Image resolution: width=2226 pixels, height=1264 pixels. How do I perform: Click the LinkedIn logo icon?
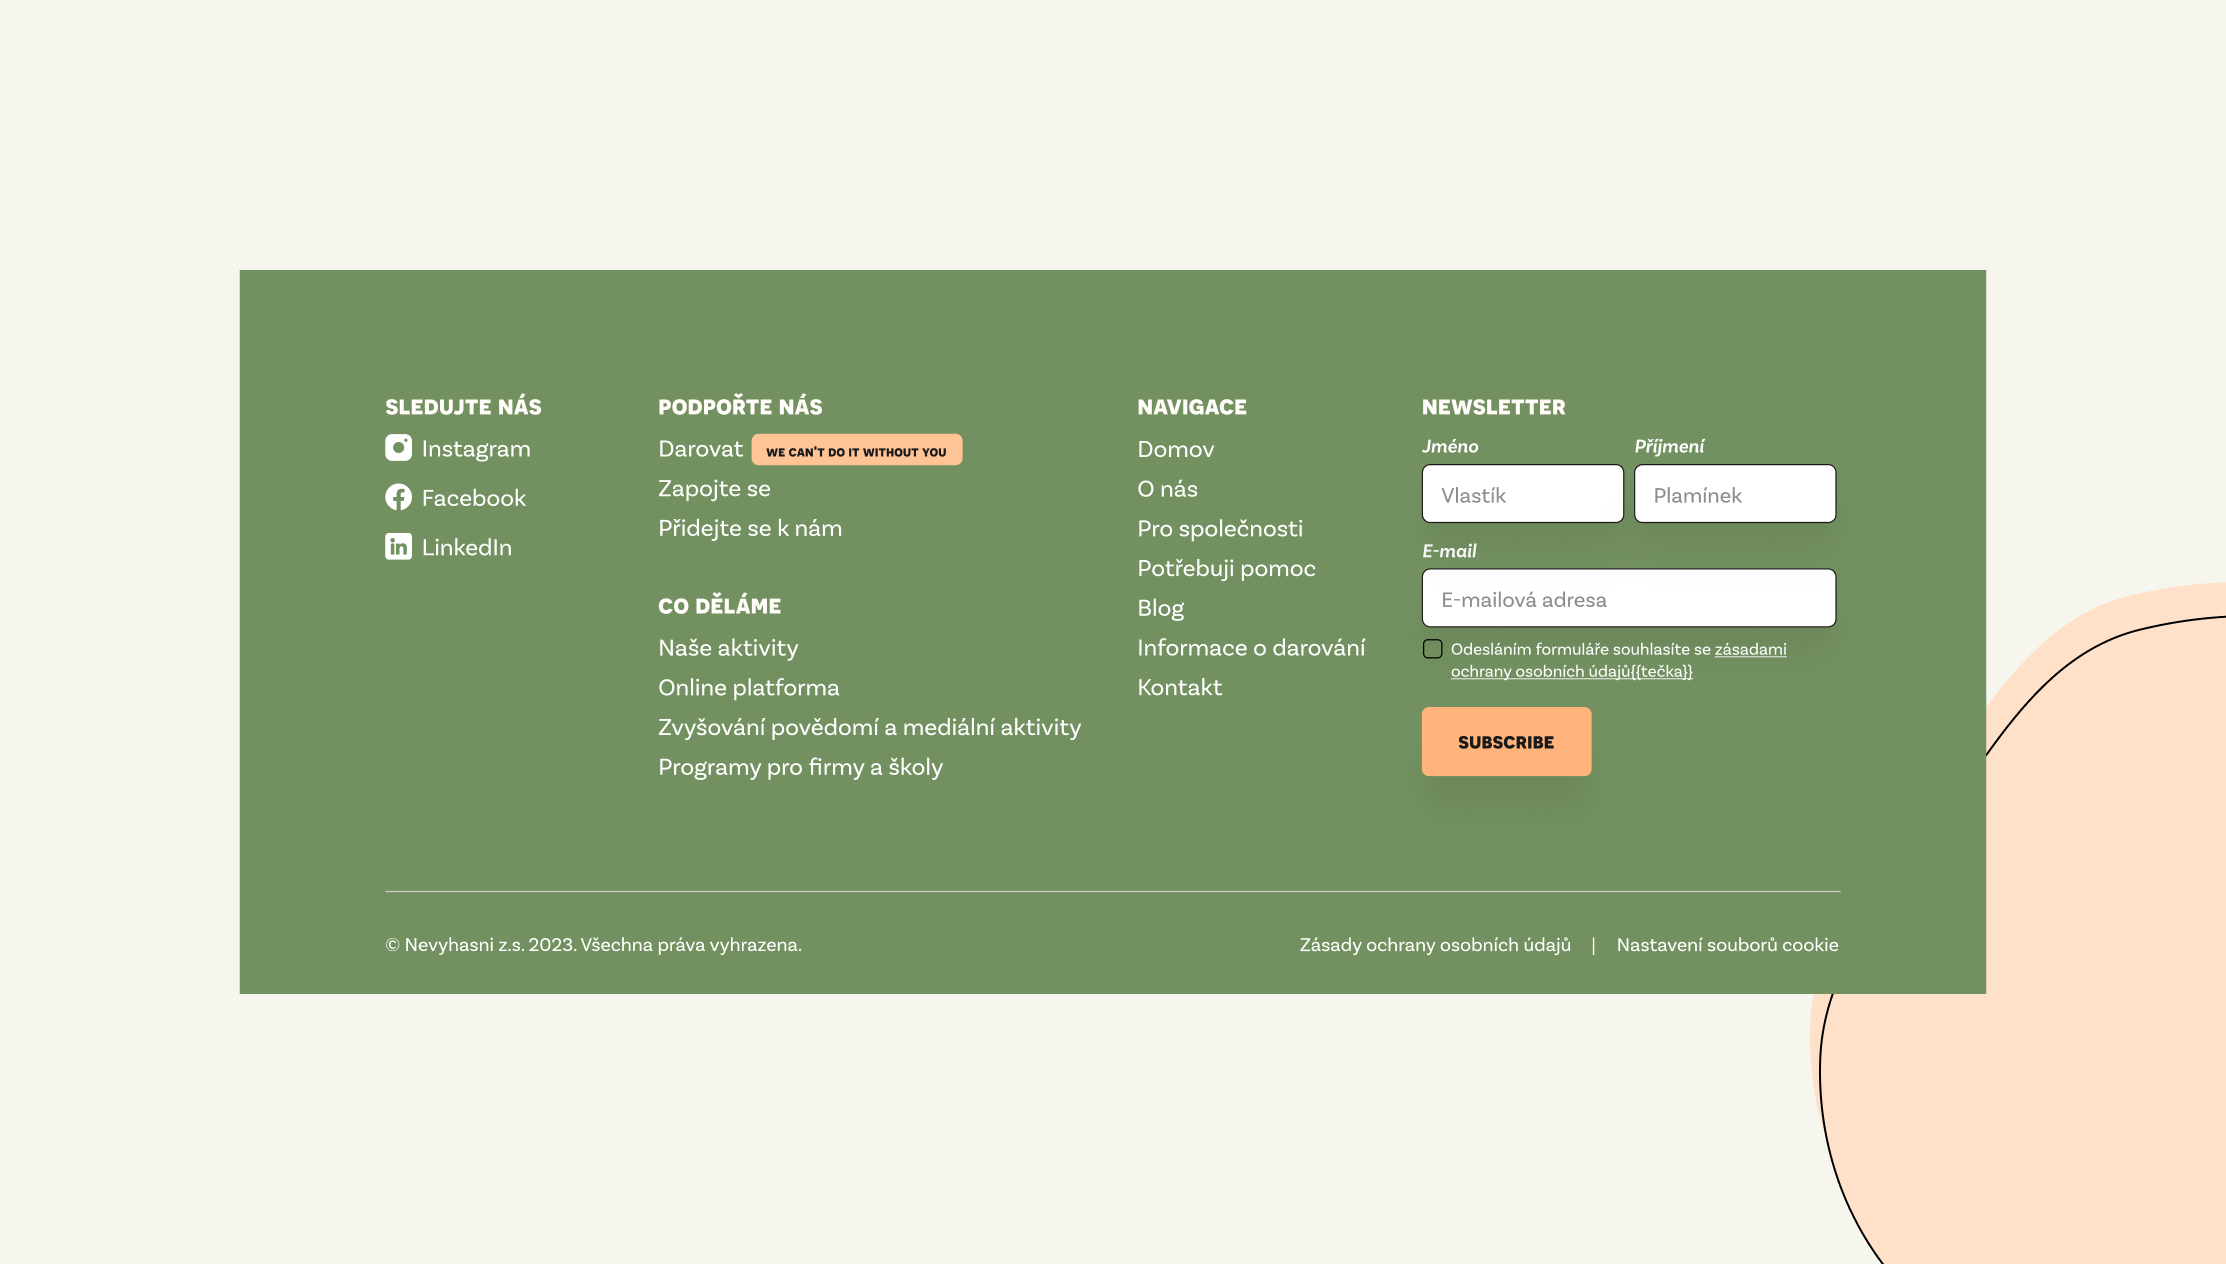click(x=398, y=546)
